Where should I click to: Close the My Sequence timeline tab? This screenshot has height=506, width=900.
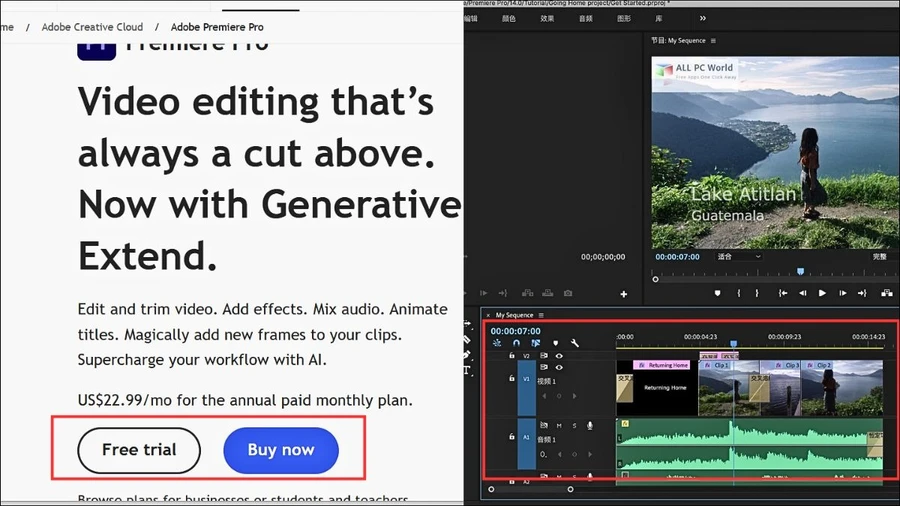click(x=488, y=315)
